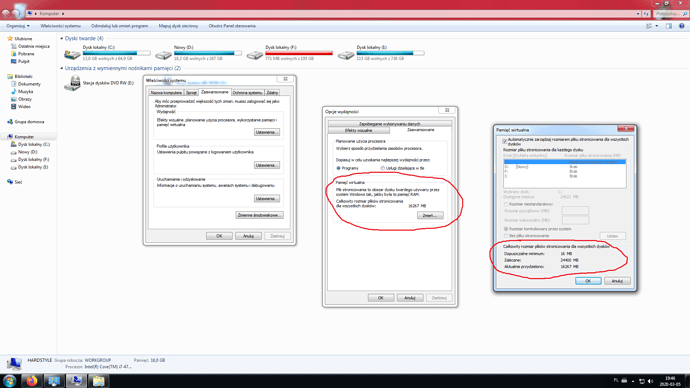Open the view options dropdown arrow

(x=657, y=26)
